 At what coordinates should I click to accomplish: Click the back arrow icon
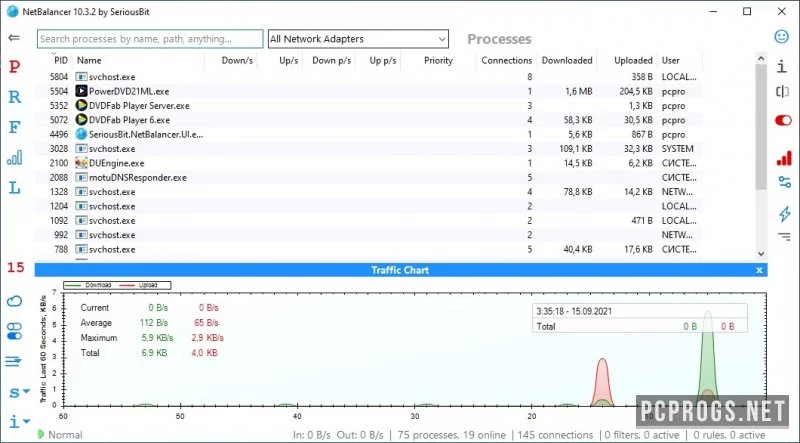(x=14, y=38)
